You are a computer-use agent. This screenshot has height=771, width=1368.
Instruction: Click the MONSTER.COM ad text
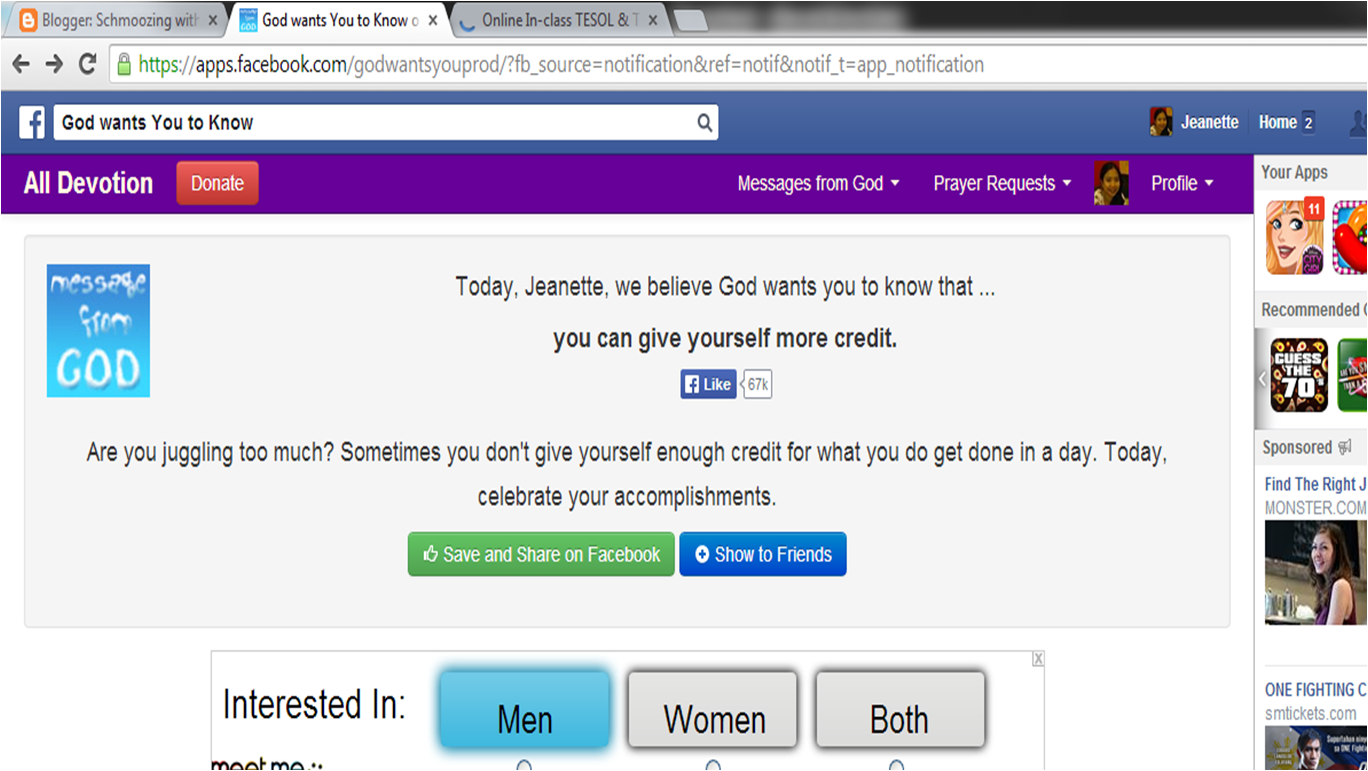click(x=1315, y=508)
